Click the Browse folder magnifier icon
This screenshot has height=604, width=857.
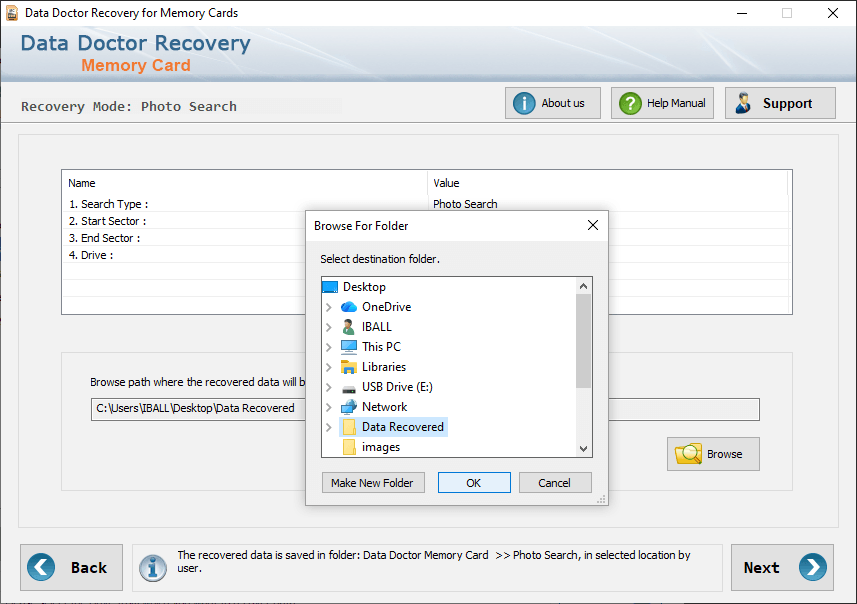click(x=689, y=454)
